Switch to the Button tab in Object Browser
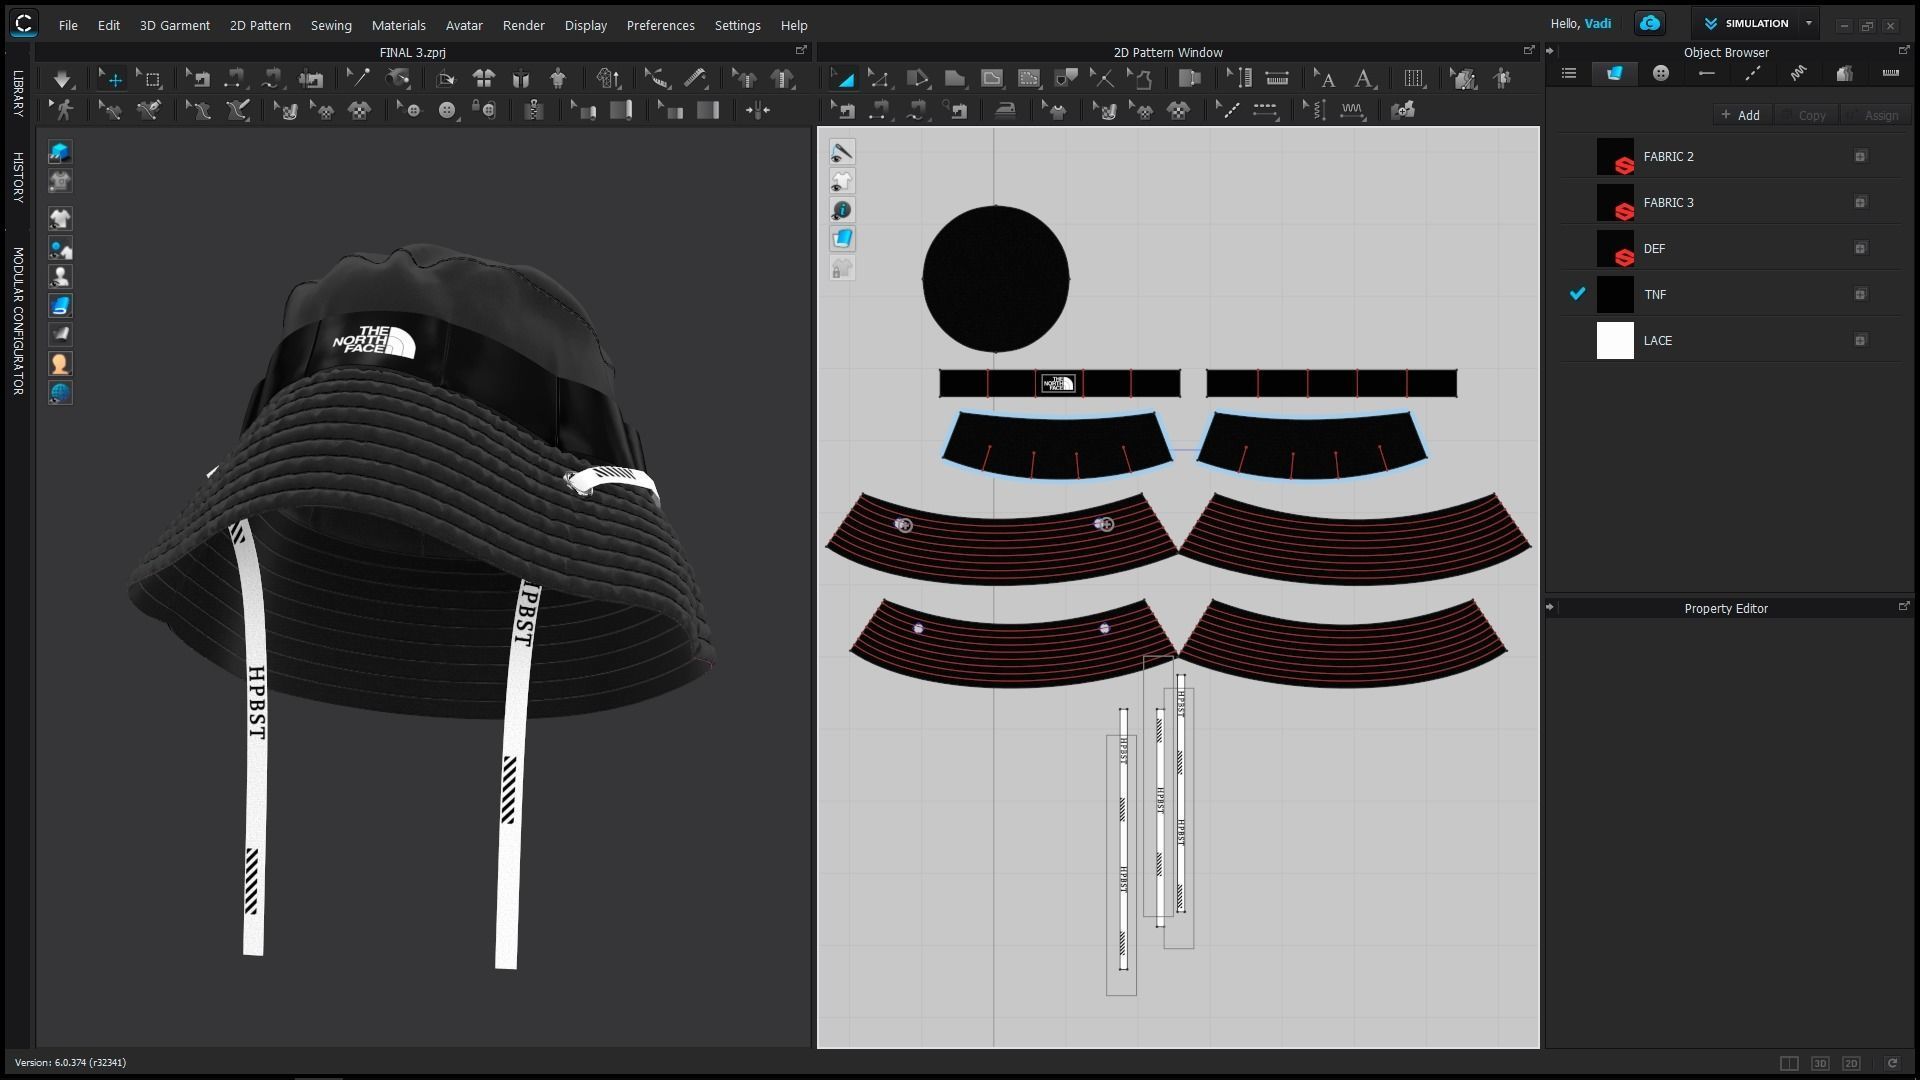 [x=1661, y=73]
